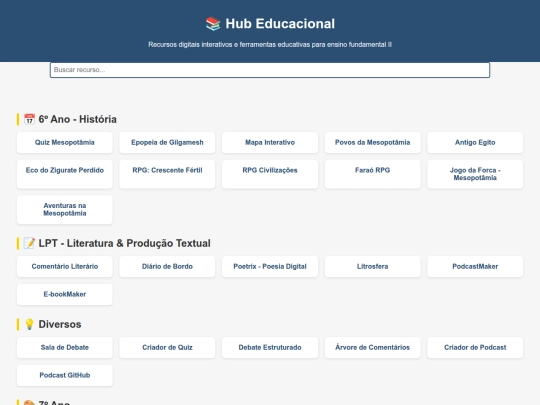Click the light bulb icon next to Diversos

[x=29, y=324]
